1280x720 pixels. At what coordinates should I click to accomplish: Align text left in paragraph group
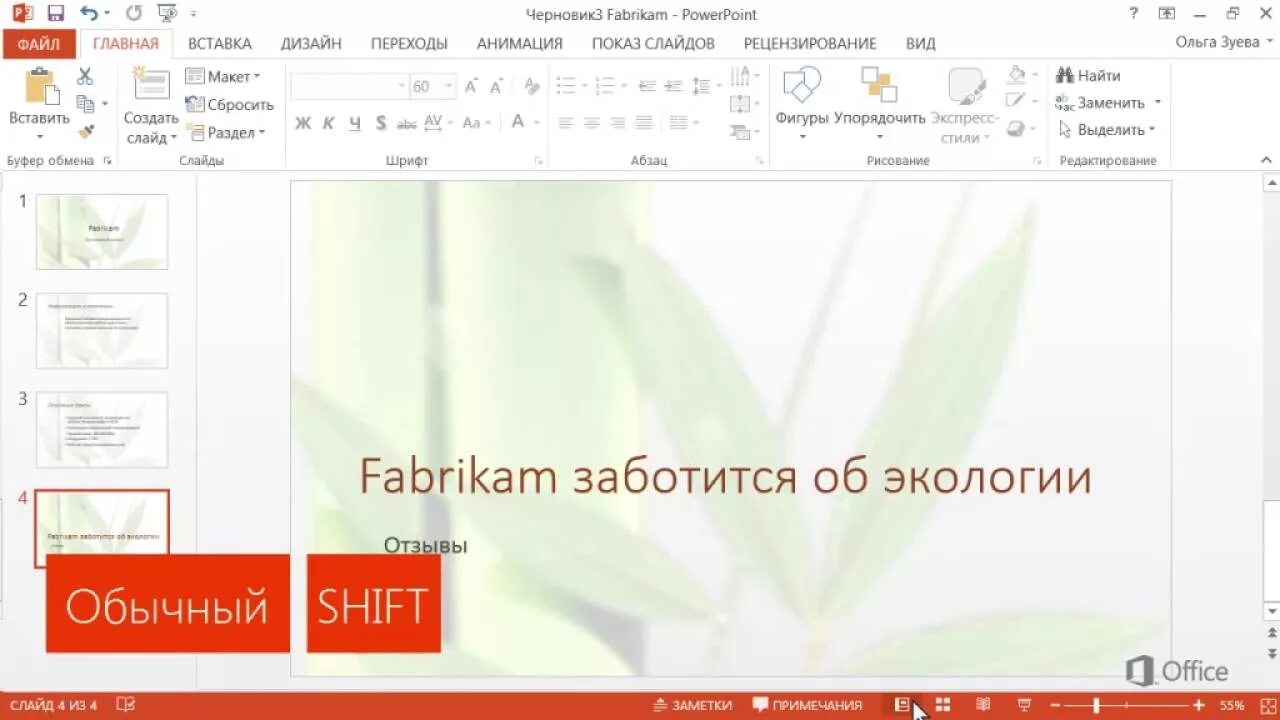point(566,123)
